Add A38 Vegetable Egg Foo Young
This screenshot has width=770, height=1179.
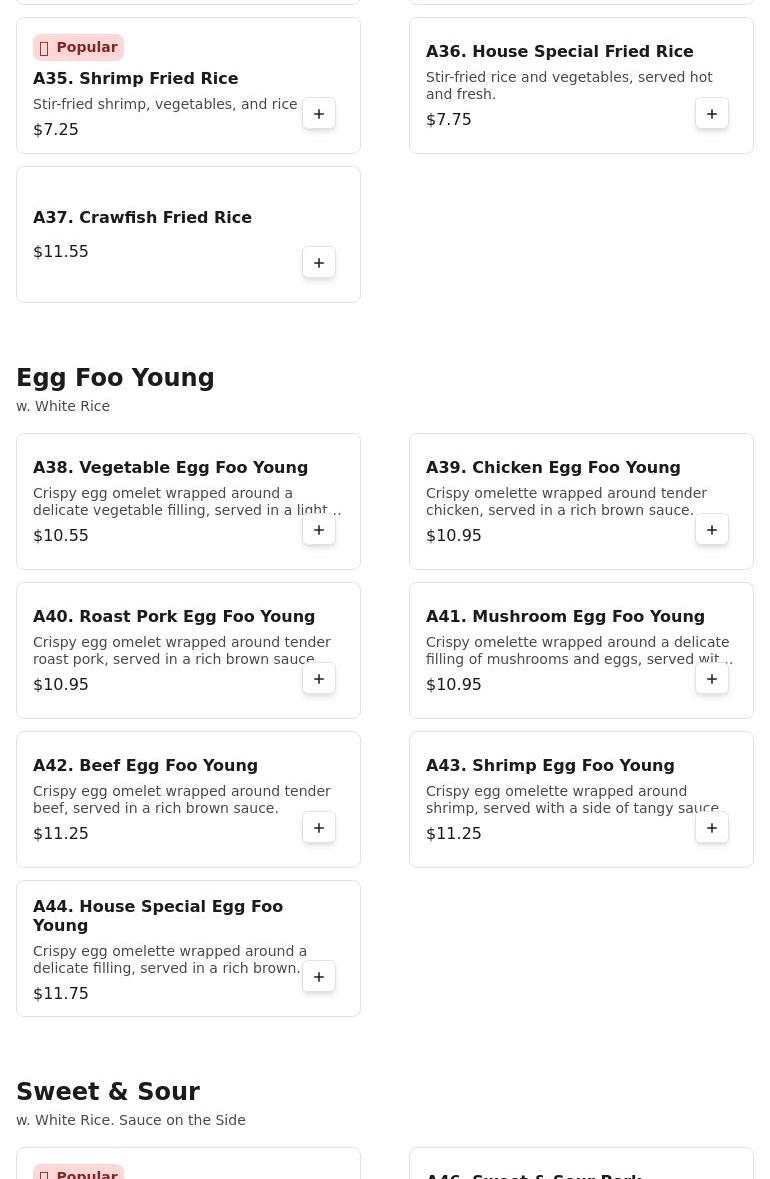coord(319,529)
